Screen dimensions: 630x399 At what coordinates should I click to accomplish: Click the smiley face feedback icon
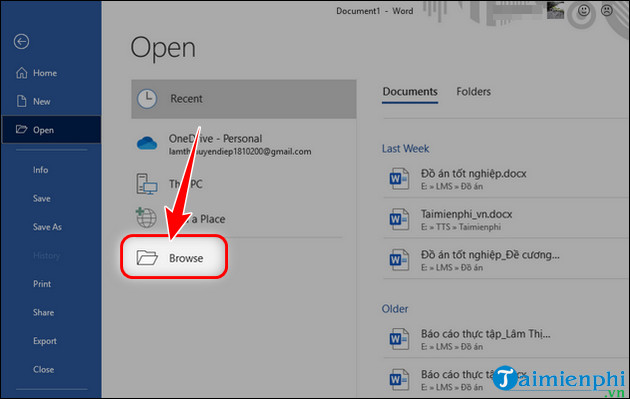tap(584, 10)
